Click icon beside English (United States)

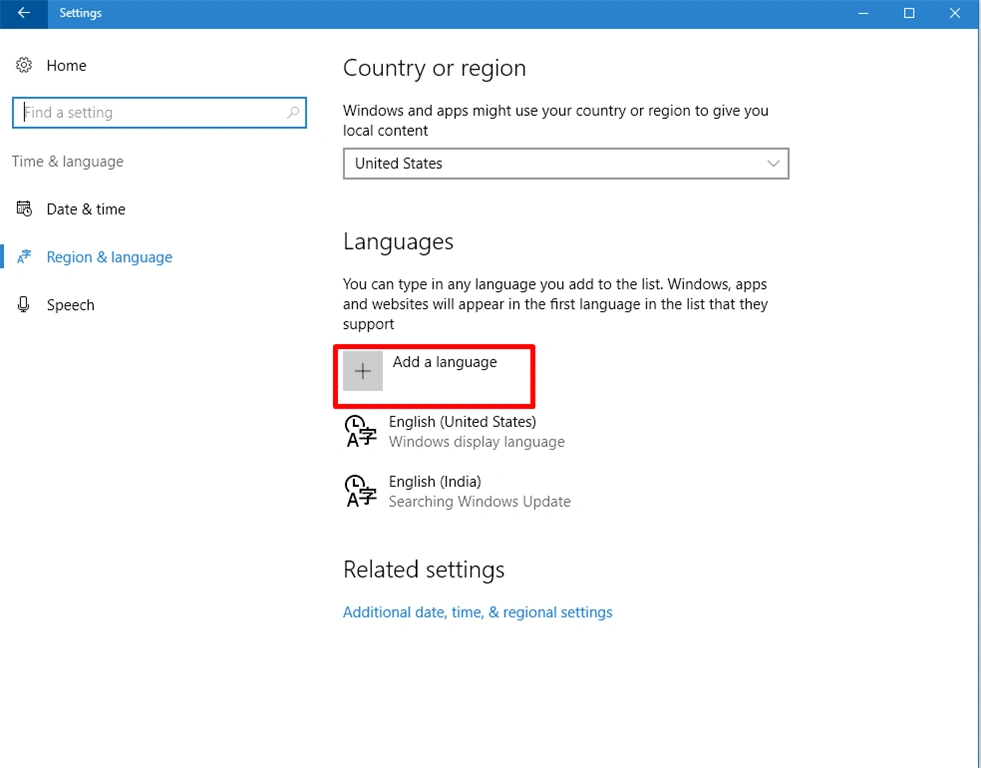coord(361,432)
